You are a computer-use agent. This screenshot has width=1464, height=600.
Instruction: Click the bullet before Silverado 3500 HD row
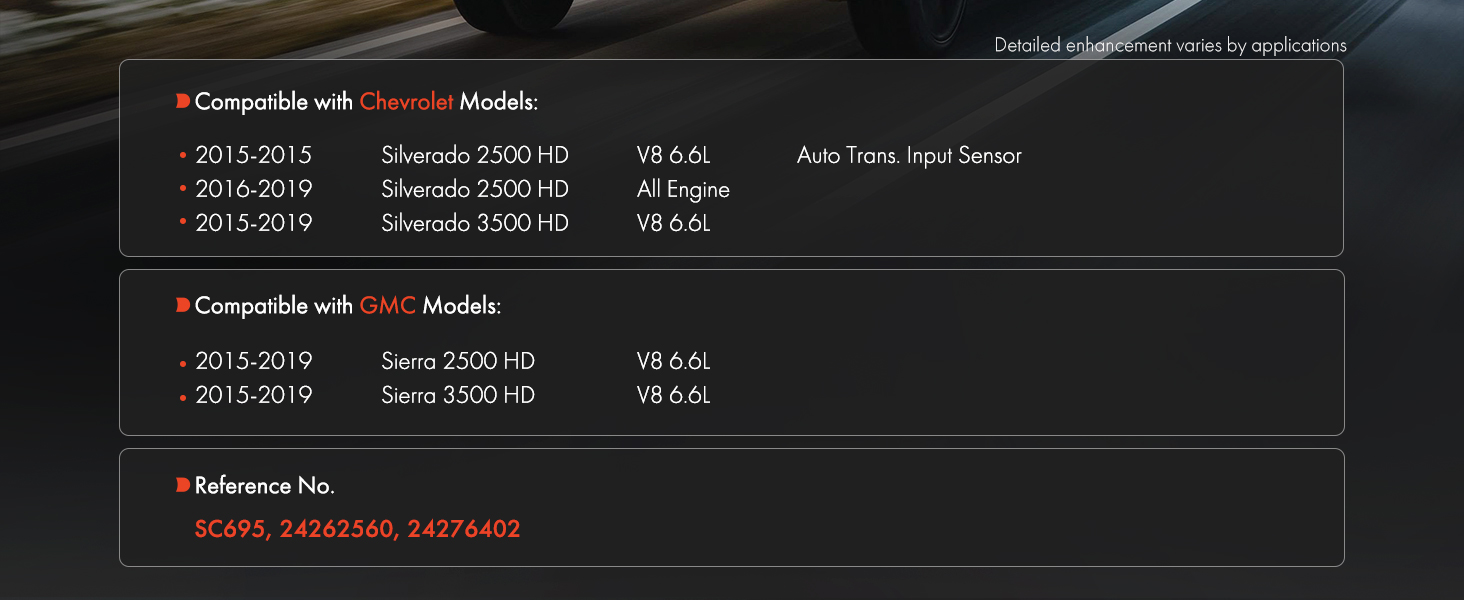(183, 221)
